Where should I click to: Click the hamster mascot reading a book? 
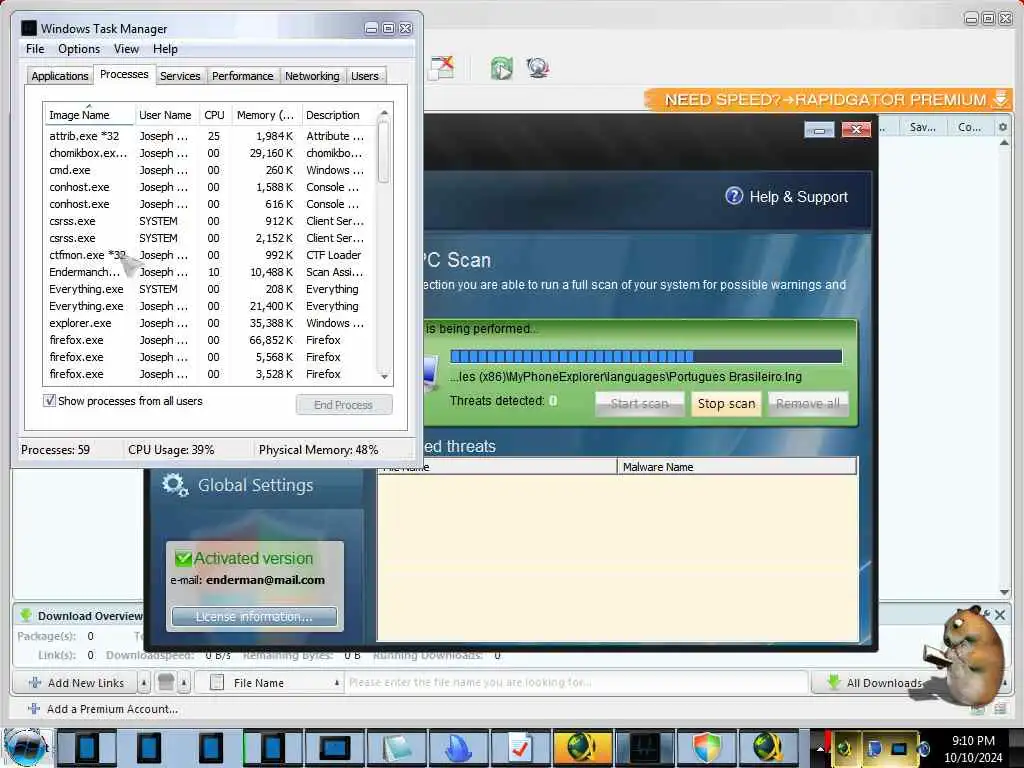(x=966, y=655)
